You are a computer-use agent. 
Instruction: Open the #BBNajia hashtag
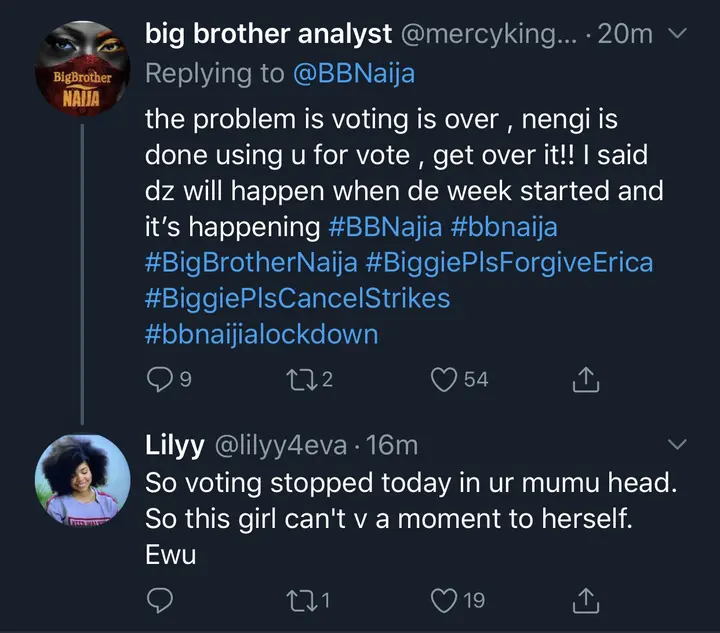tap(385, 226)
